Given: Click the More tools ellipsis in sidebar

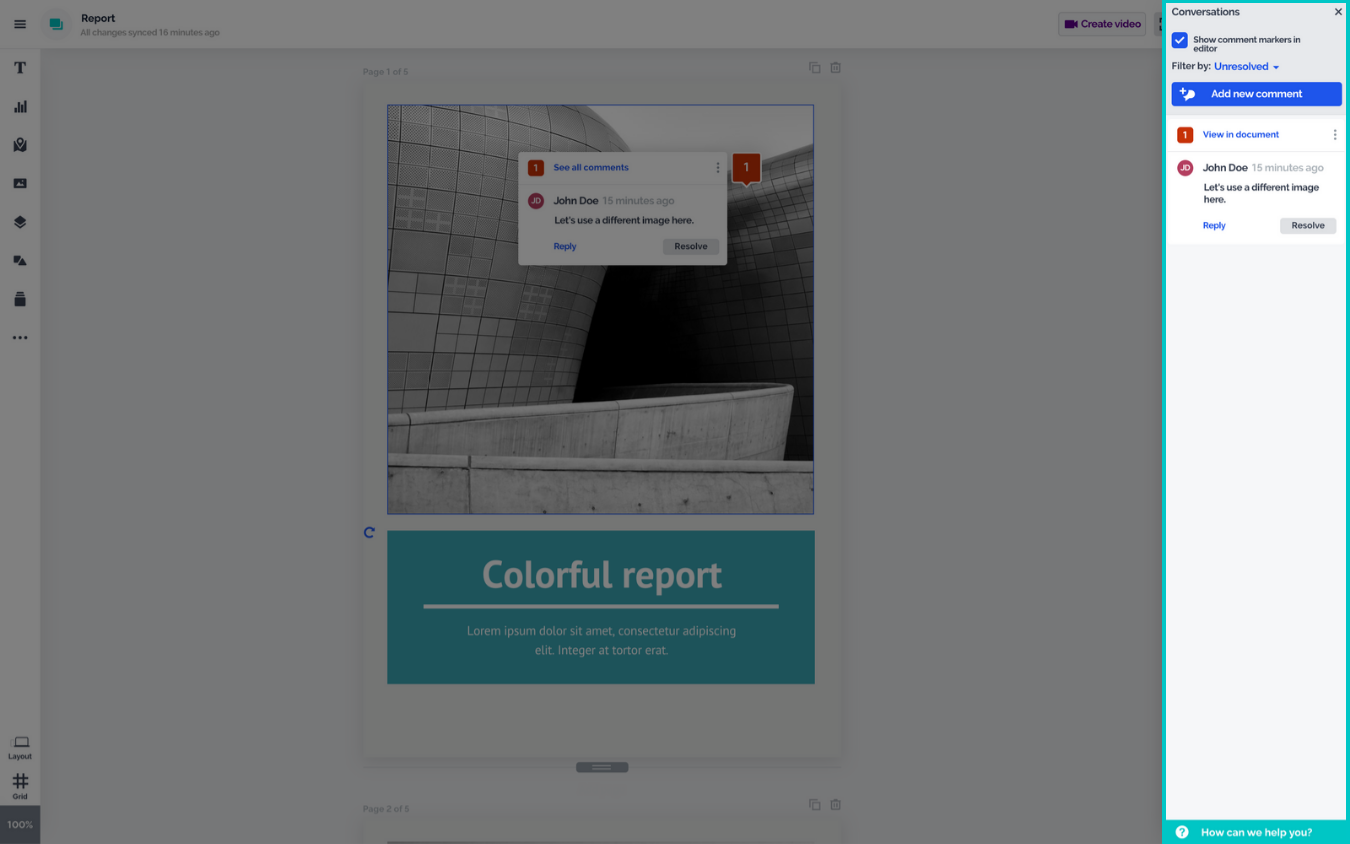Looking at the screenshot, I should (x=20, y=338).
